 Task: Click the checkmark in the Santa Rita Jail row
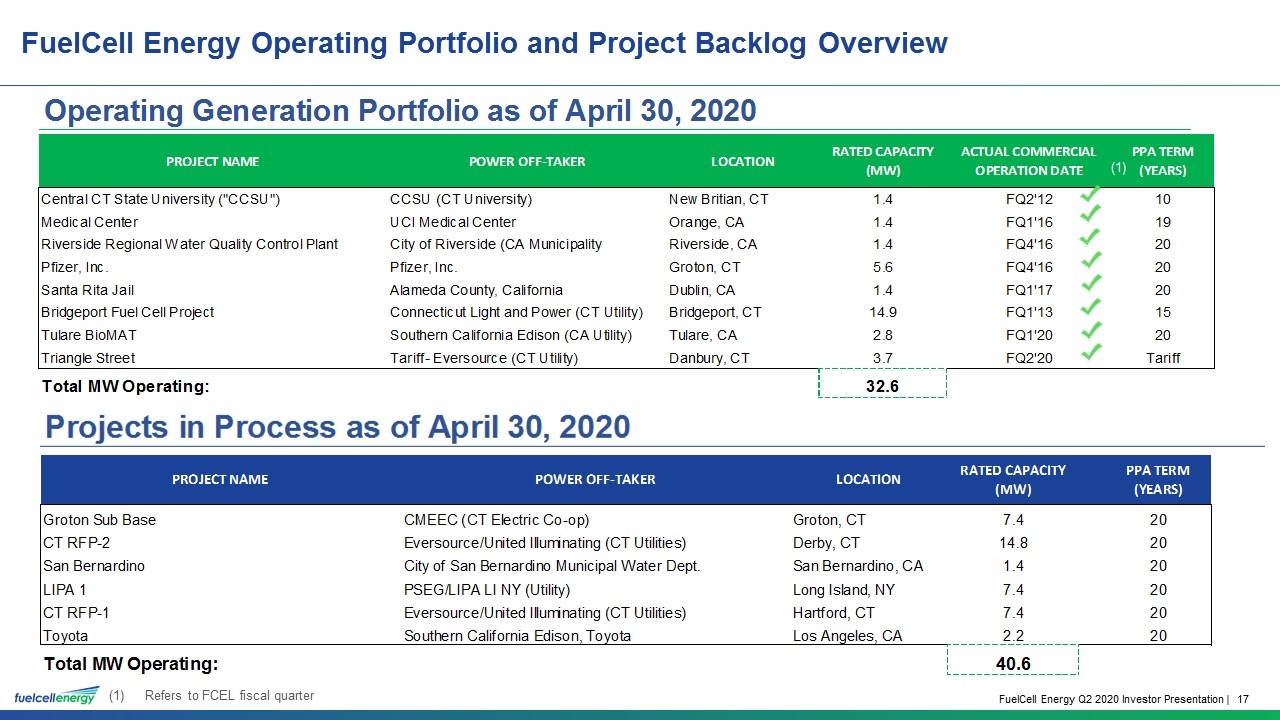[x=1093, y=284]
